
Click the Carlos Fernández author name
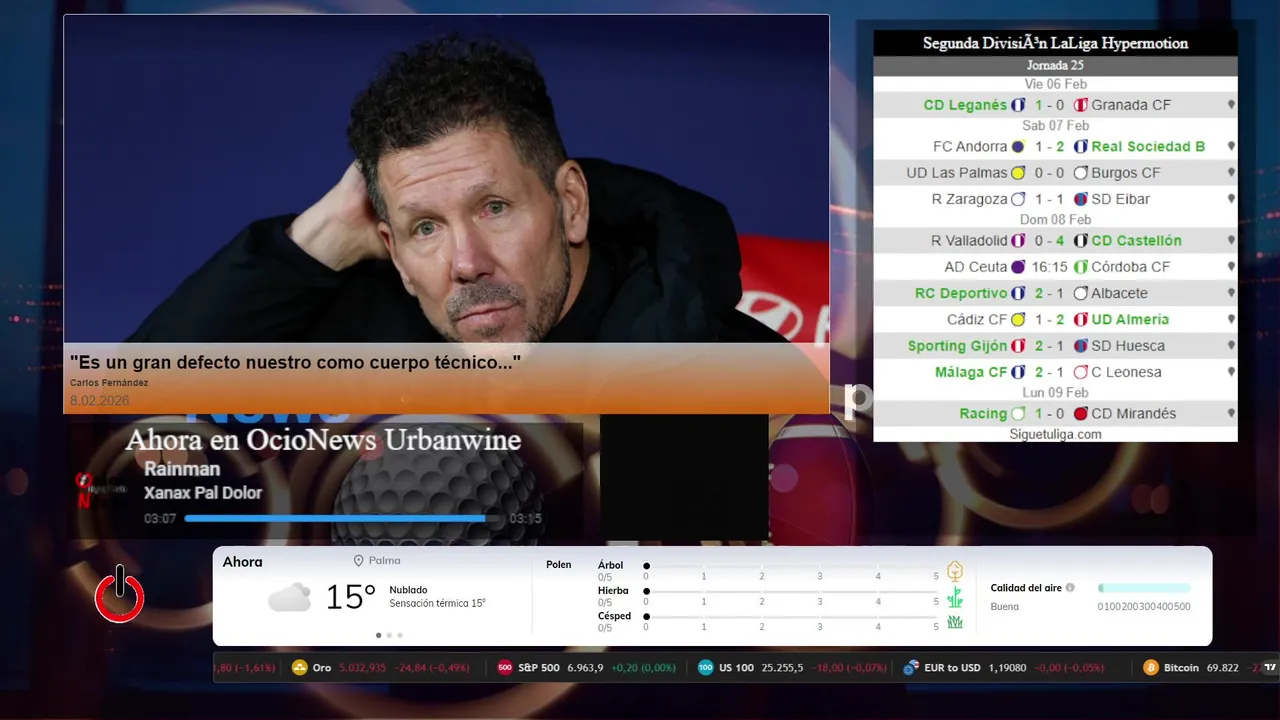(109, 383)
